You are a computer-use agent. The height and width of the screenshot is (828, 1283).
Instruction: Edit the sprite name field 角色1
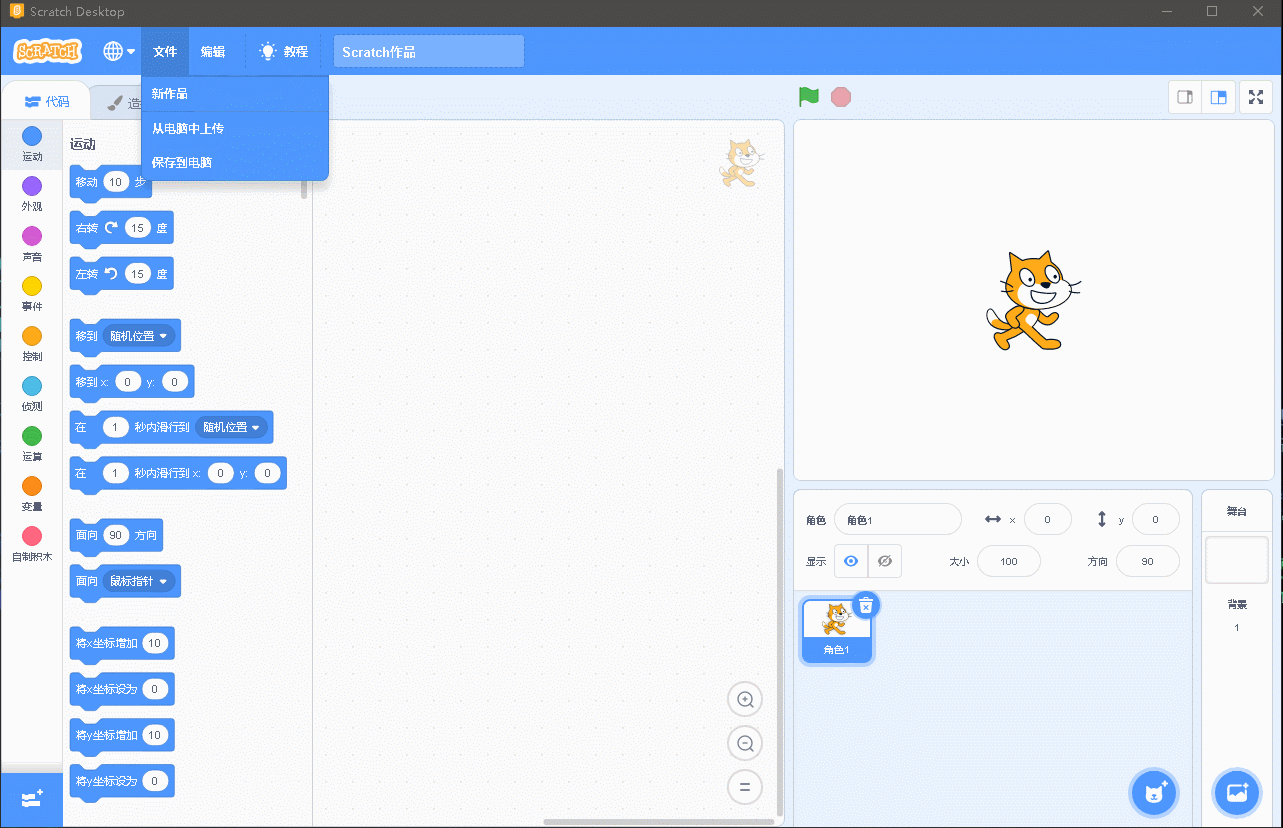click(x=898, y=520)
